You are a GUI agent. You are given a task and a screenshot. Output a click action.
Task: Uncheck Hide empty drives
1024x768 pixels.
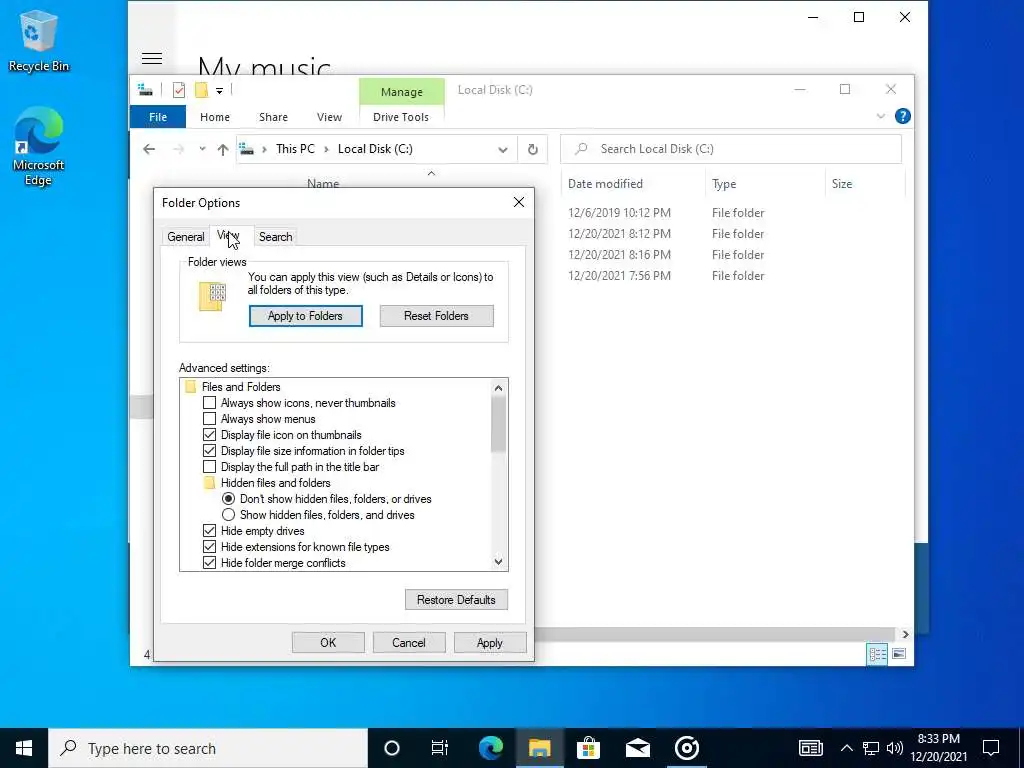(x=209, y=531)
